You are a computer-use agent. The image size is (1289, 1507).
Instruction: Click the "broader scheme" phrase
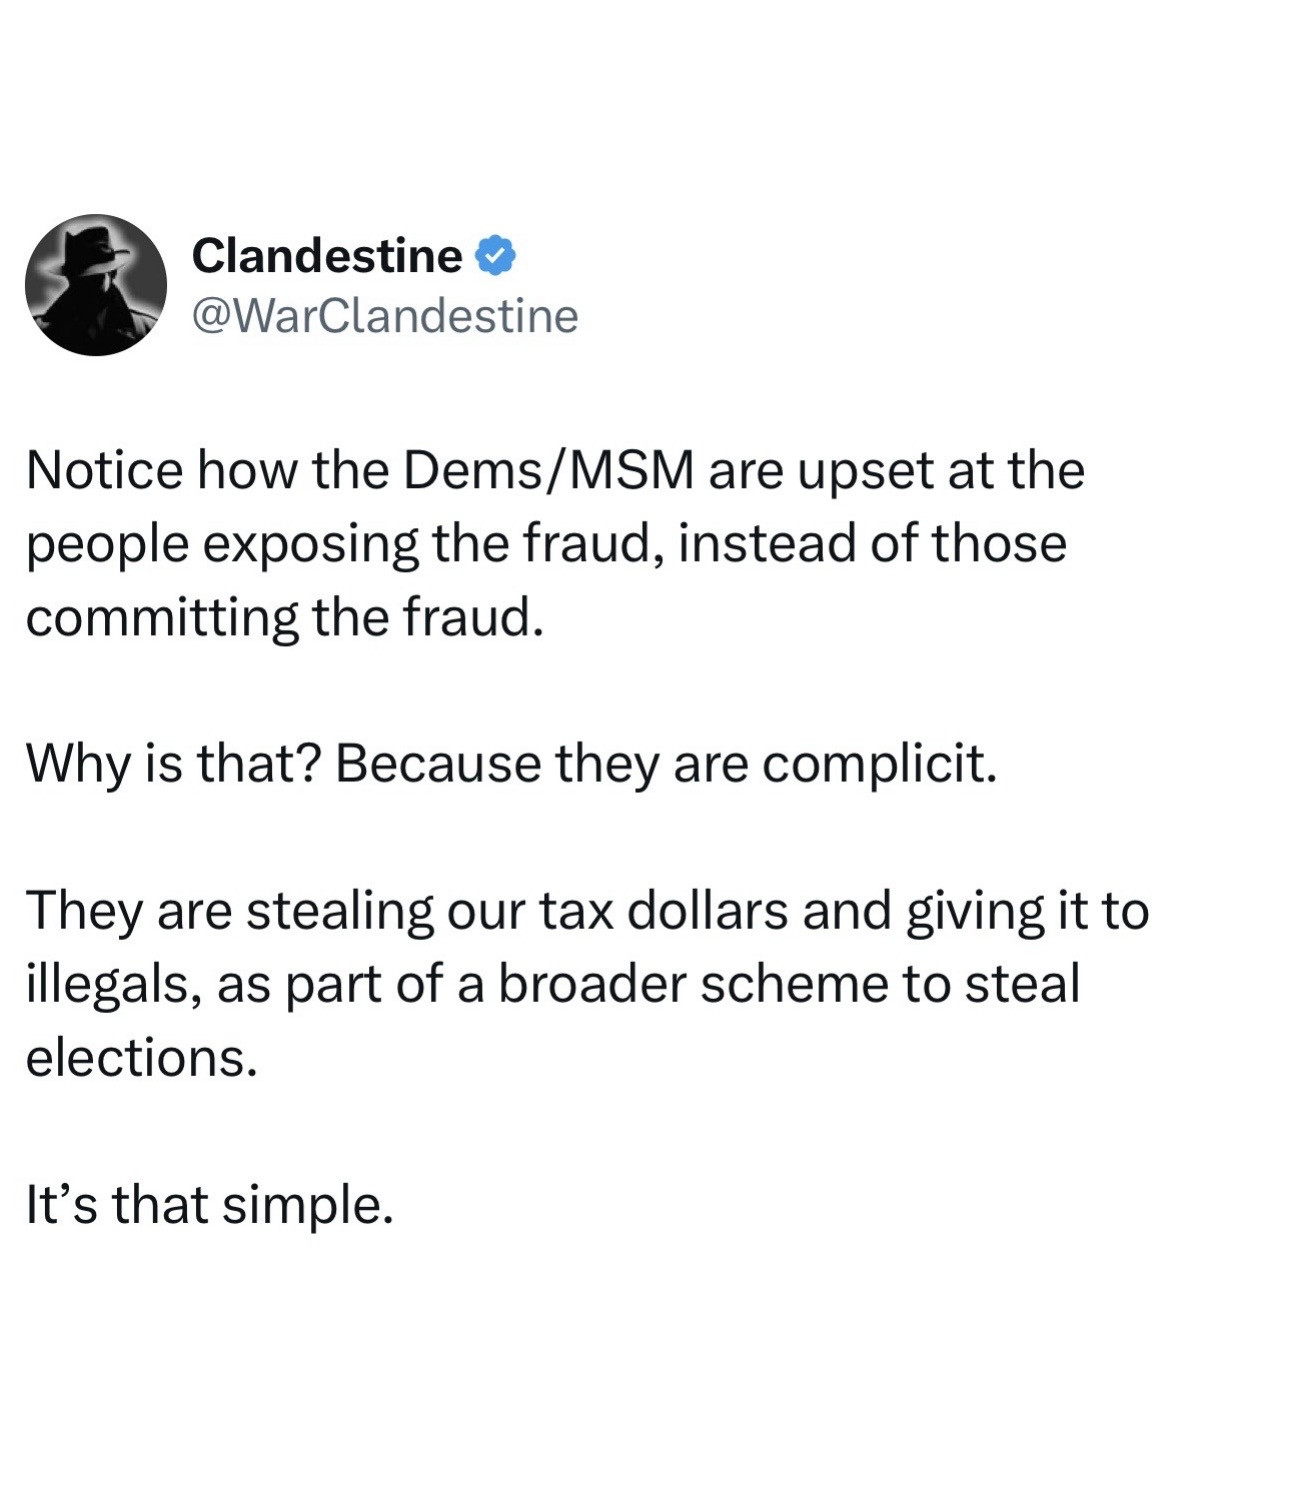pyautogui.click(x=691, y=985)
